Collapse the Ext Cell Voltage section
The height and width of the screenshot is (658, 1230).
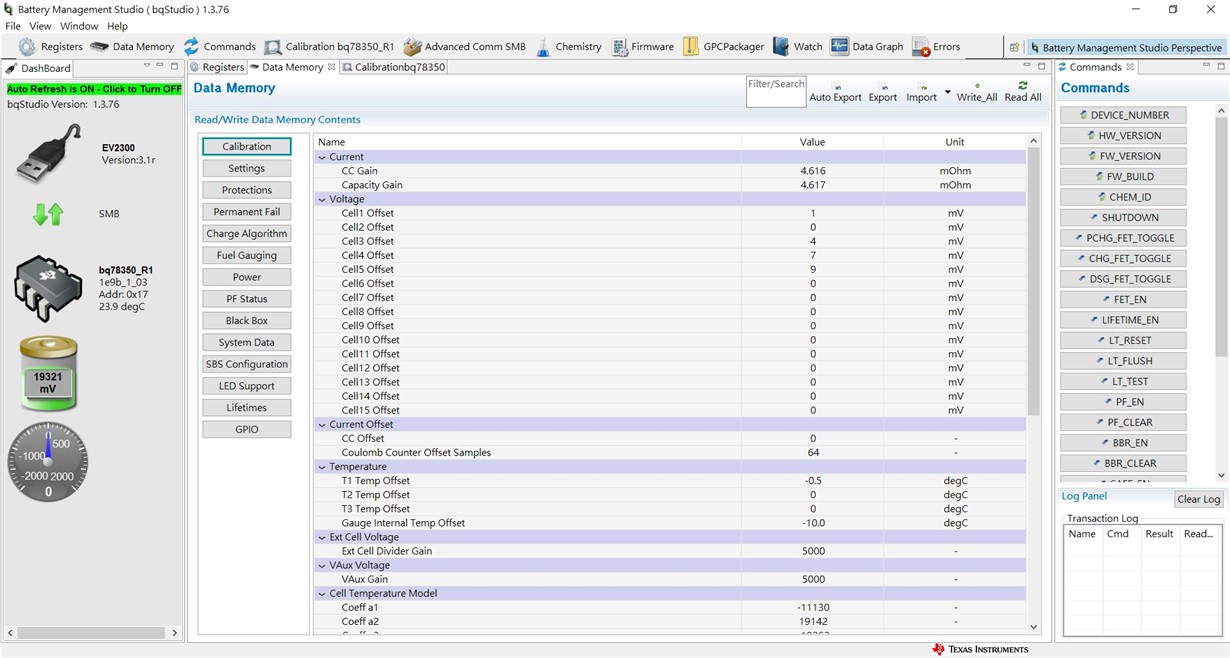[322, 537]
